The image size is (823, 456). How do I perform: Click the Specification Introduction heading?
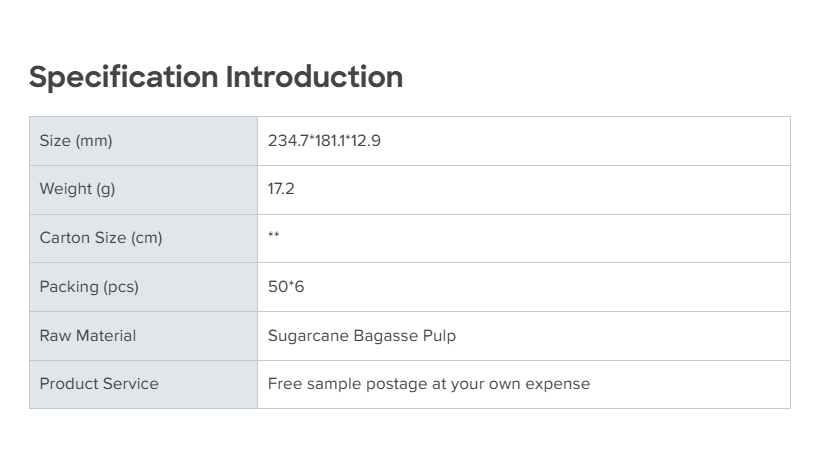point(216,77)
